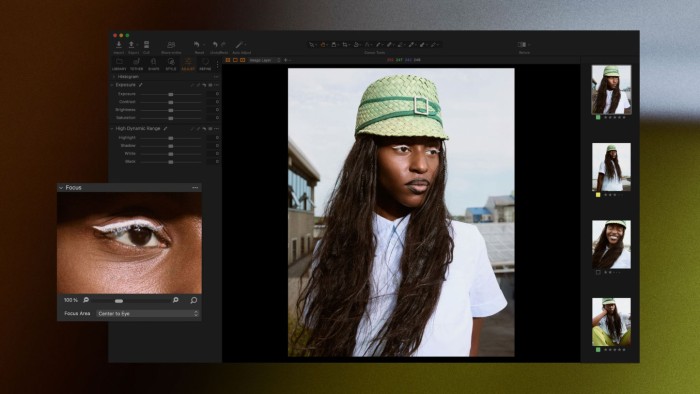
Task: Click the Highlight slider handle
Action: click(x=171, y=138)
